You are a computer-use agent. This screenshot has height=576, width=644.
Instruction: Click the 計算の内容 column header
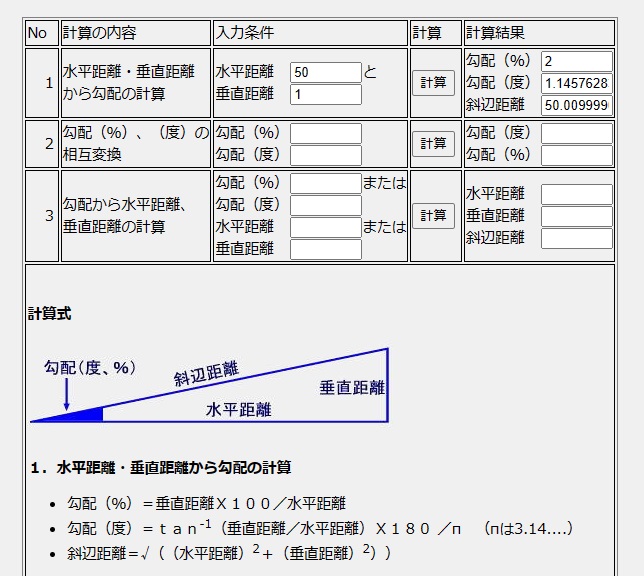[x=136, y=33]
